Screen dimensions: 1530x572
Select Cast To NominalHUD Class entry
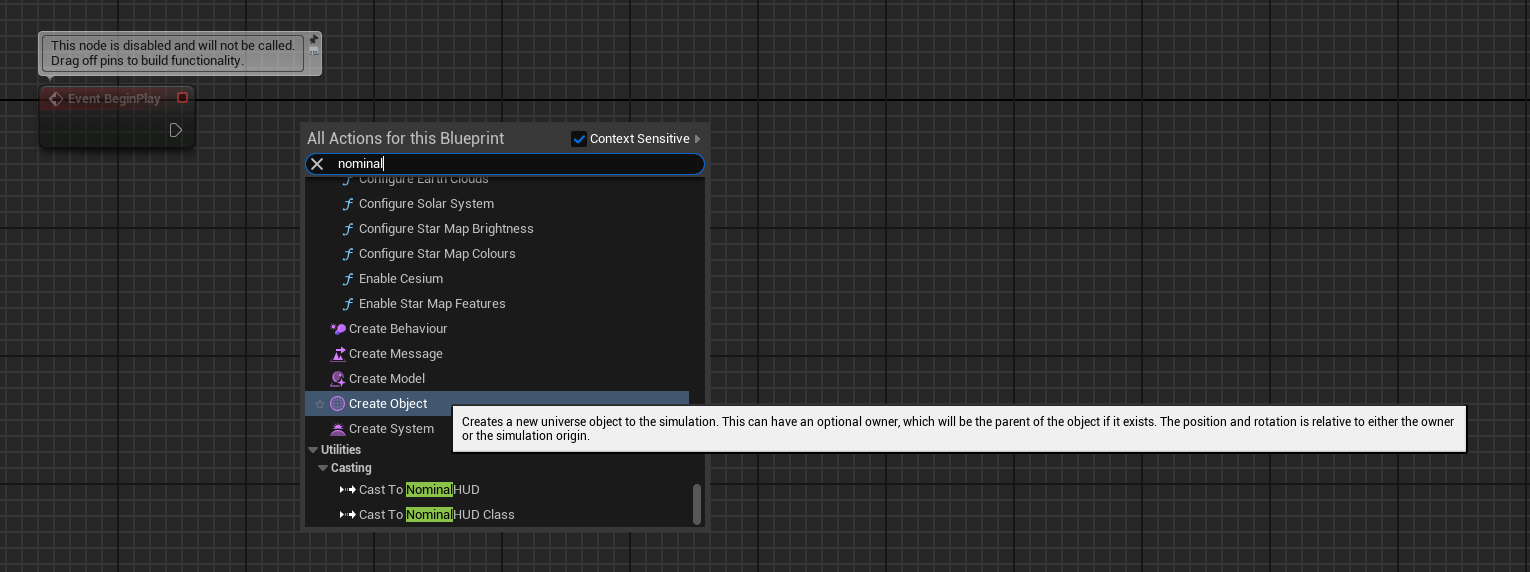click(x=436, y=515)
